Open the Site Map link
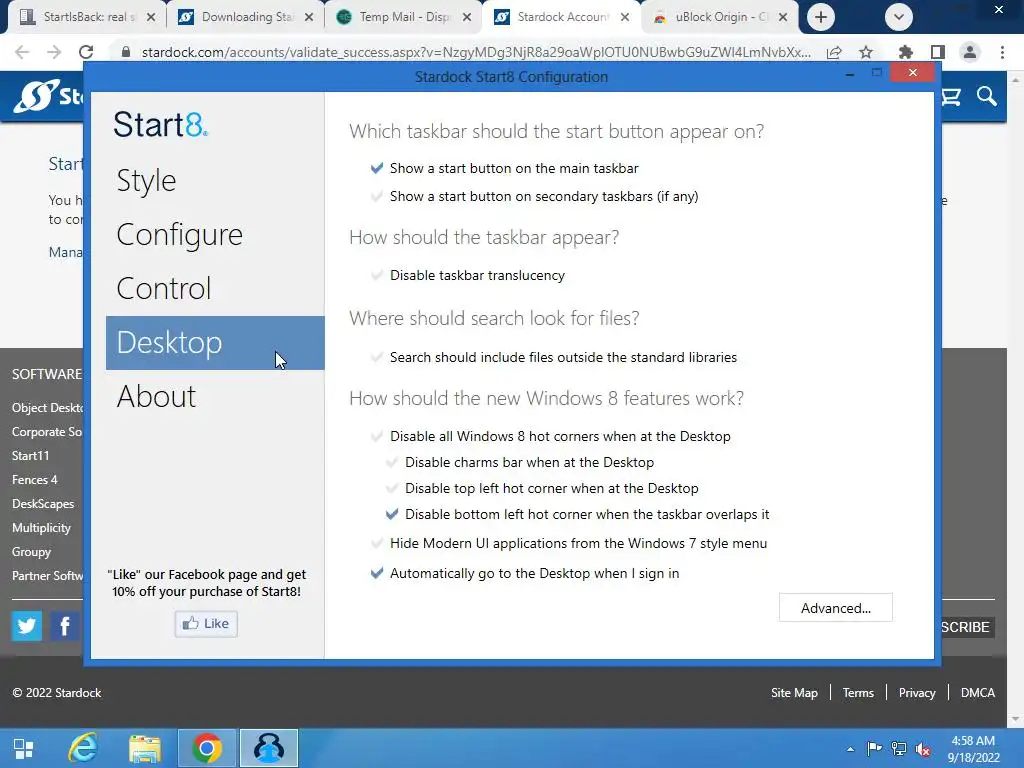The width and height of the screenshot is (1024, 768). (794, 693)
